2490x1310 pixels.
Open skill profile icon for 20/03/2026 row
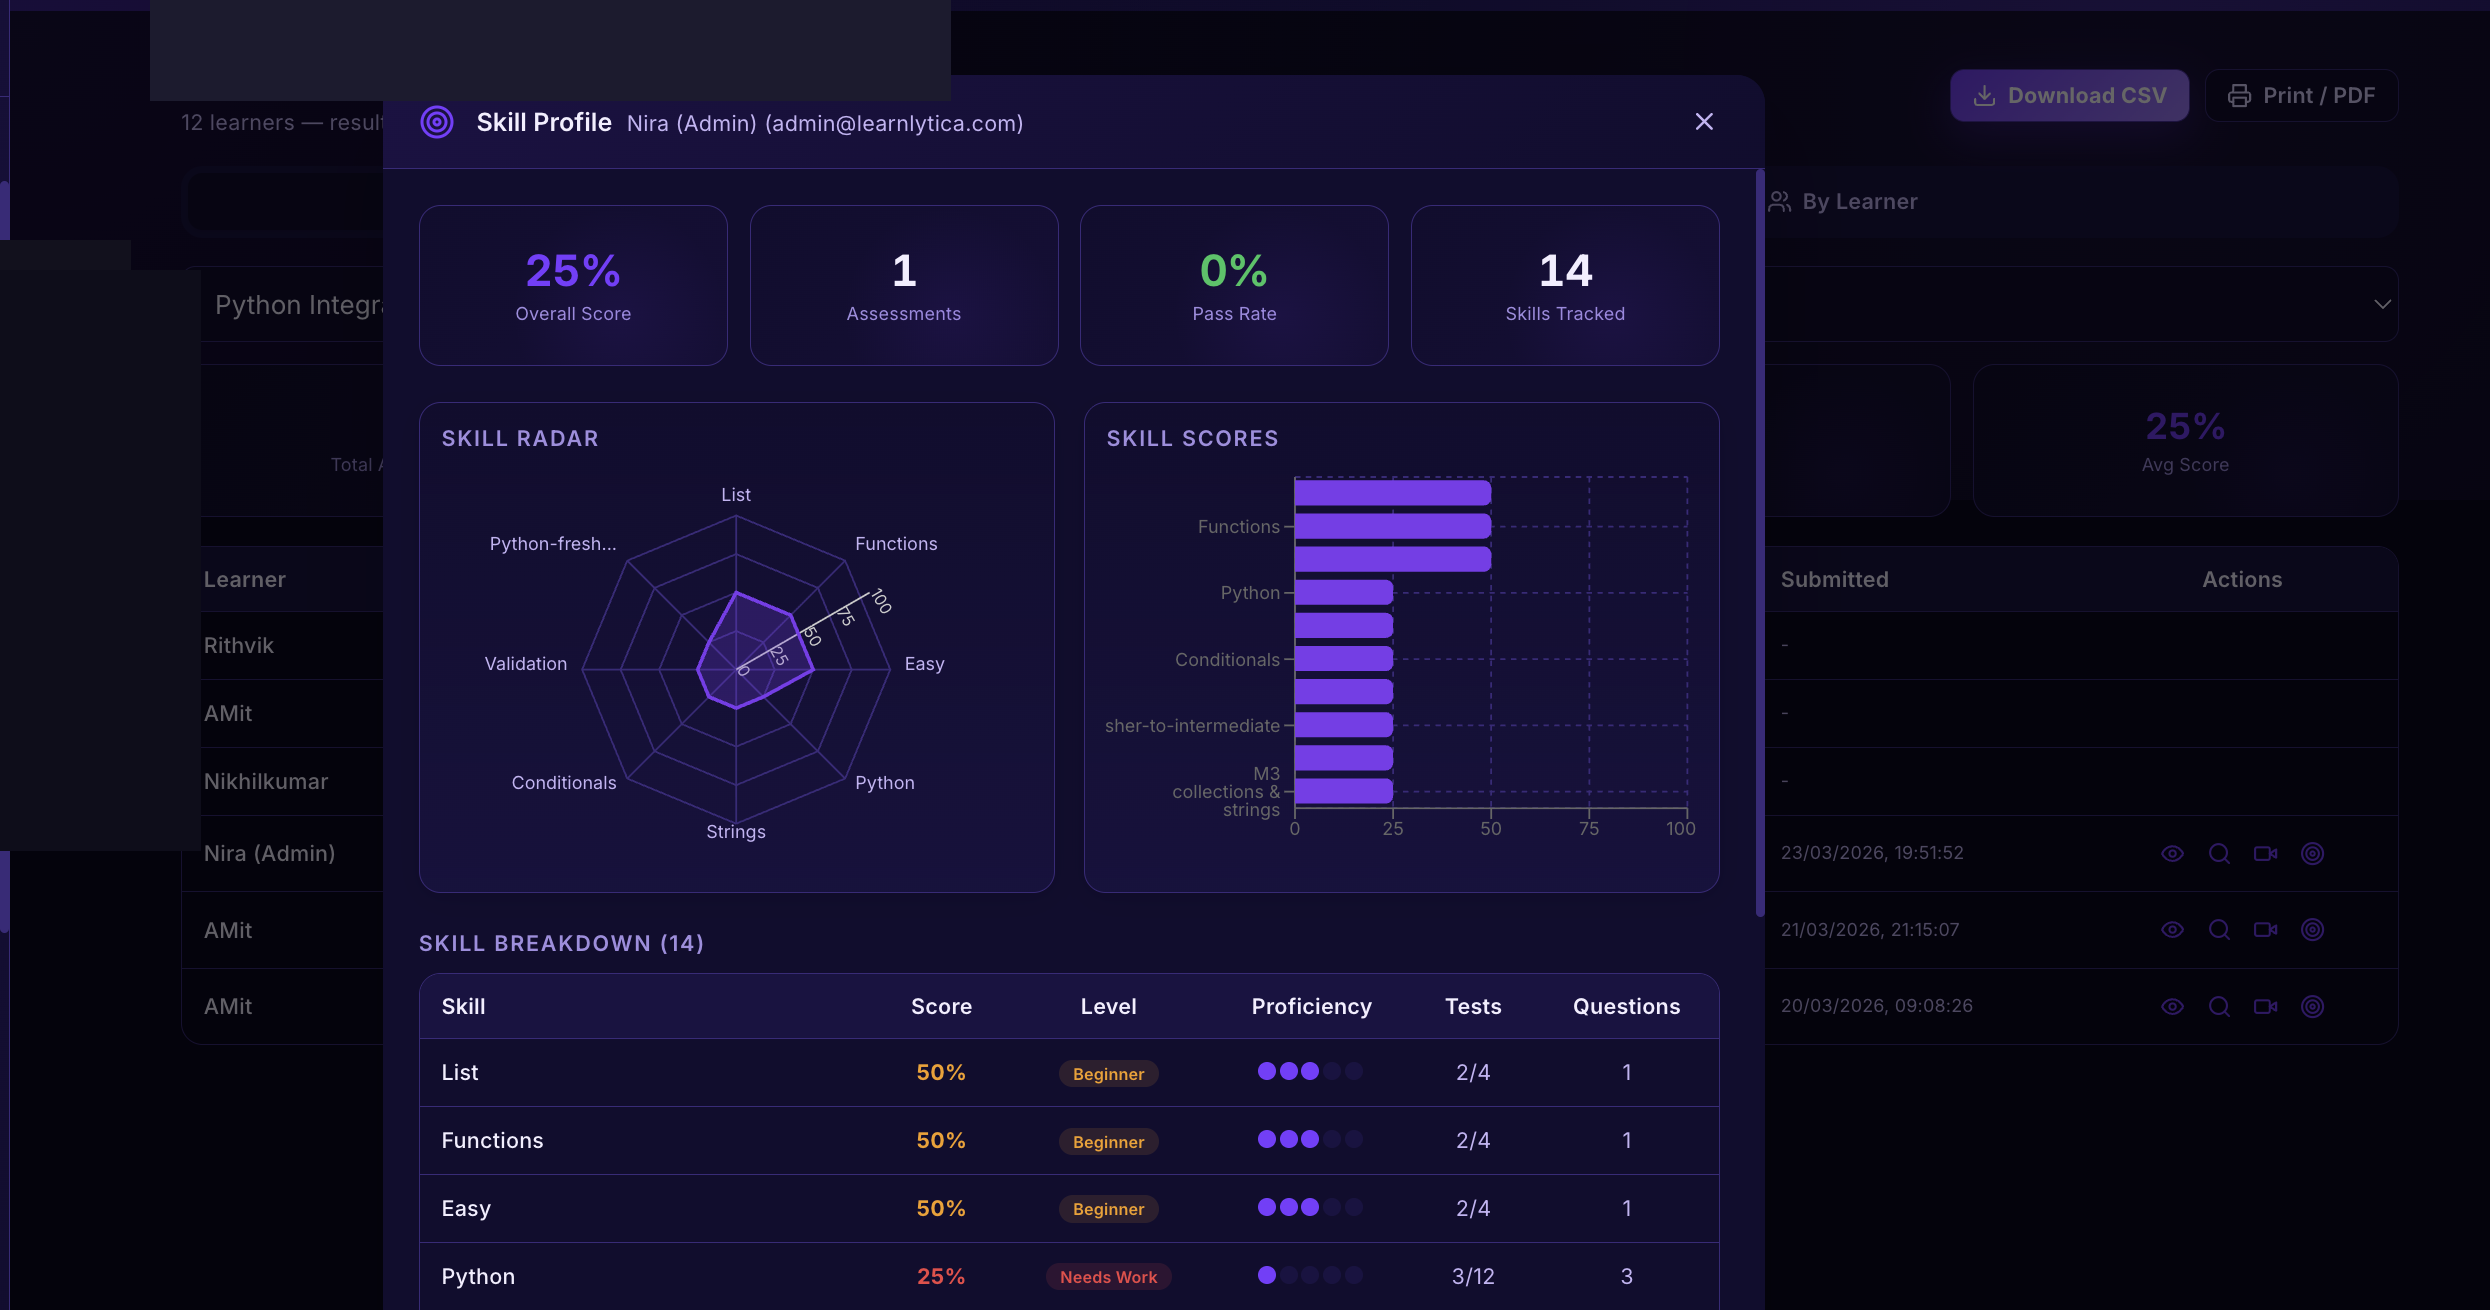pos(2312,1007)
